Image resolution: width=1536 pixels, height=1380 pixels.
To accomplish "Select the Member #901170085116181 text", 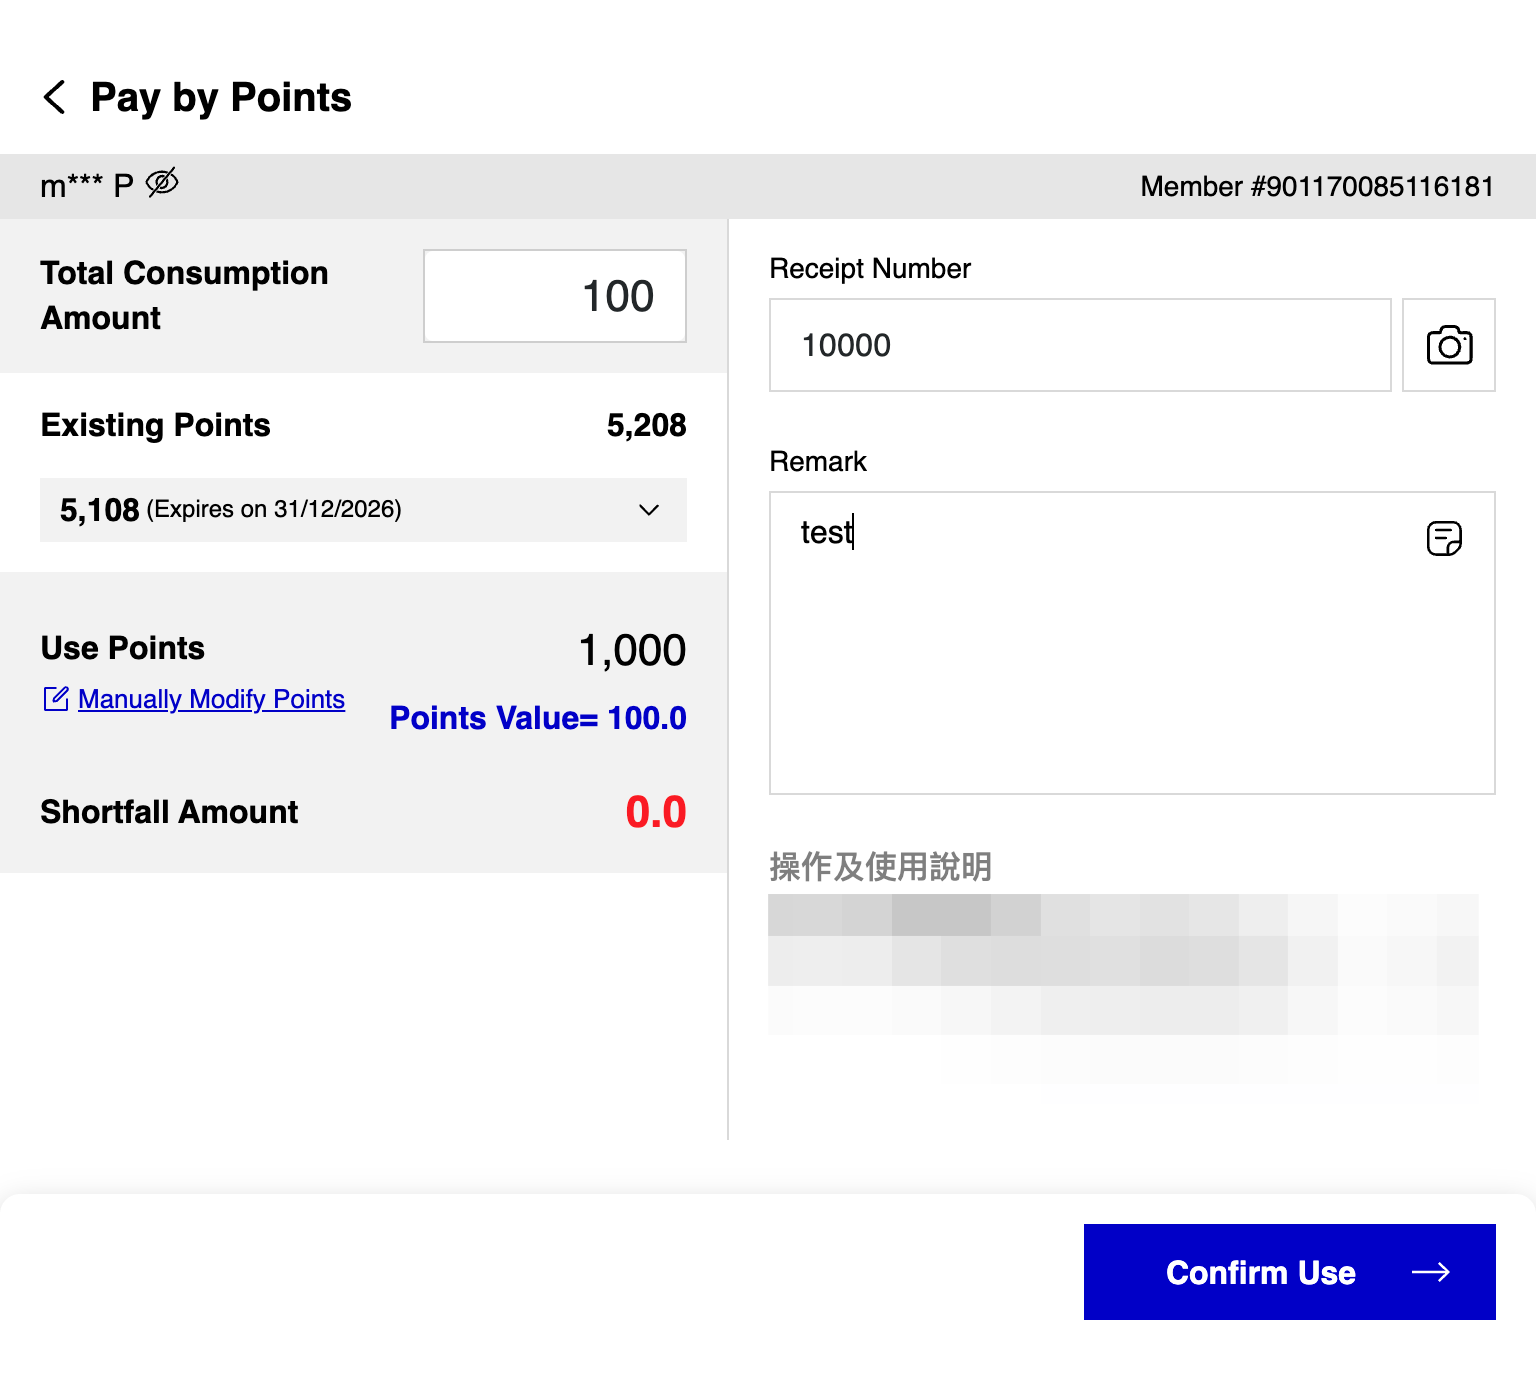I will (1317, 187).
